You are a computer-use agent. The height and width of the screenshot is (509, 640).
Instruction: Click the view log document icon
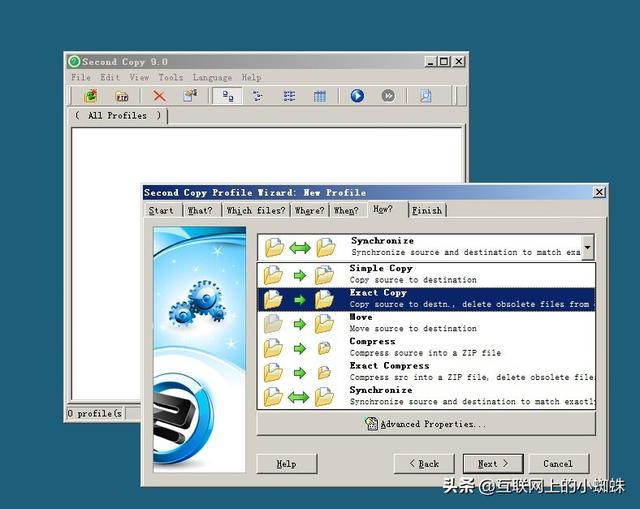tap(426, 96)
